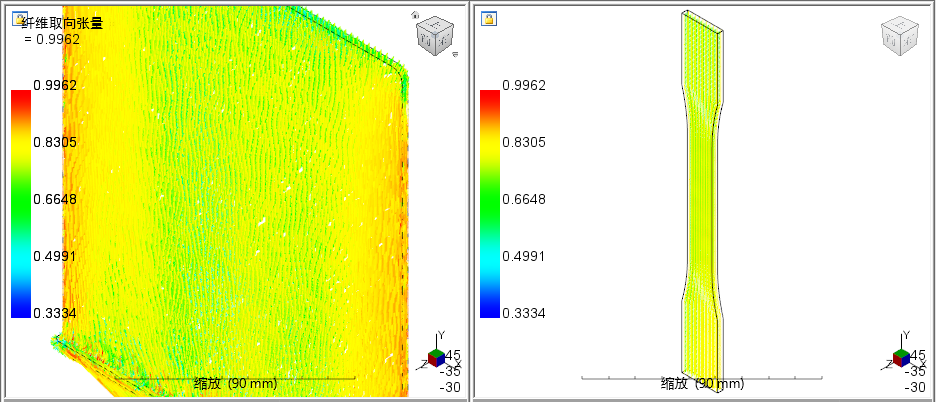Click legend value '0.8305' in right viewport
936x402 pixels.
point(524,142)
